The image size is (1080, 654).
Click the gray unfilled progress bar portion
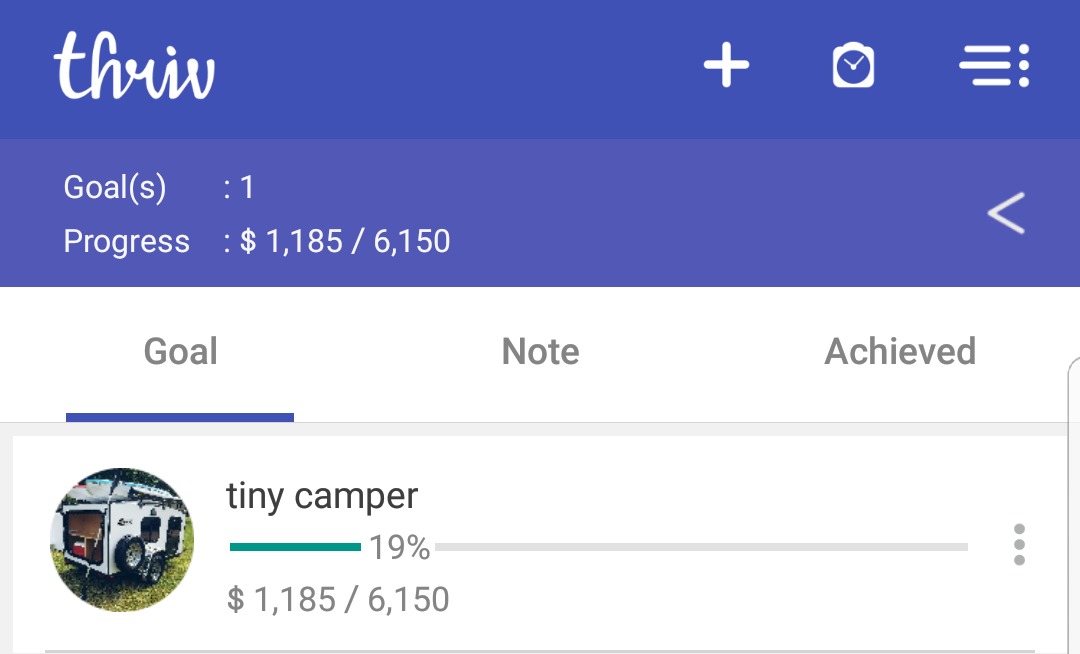coord(700,547)
